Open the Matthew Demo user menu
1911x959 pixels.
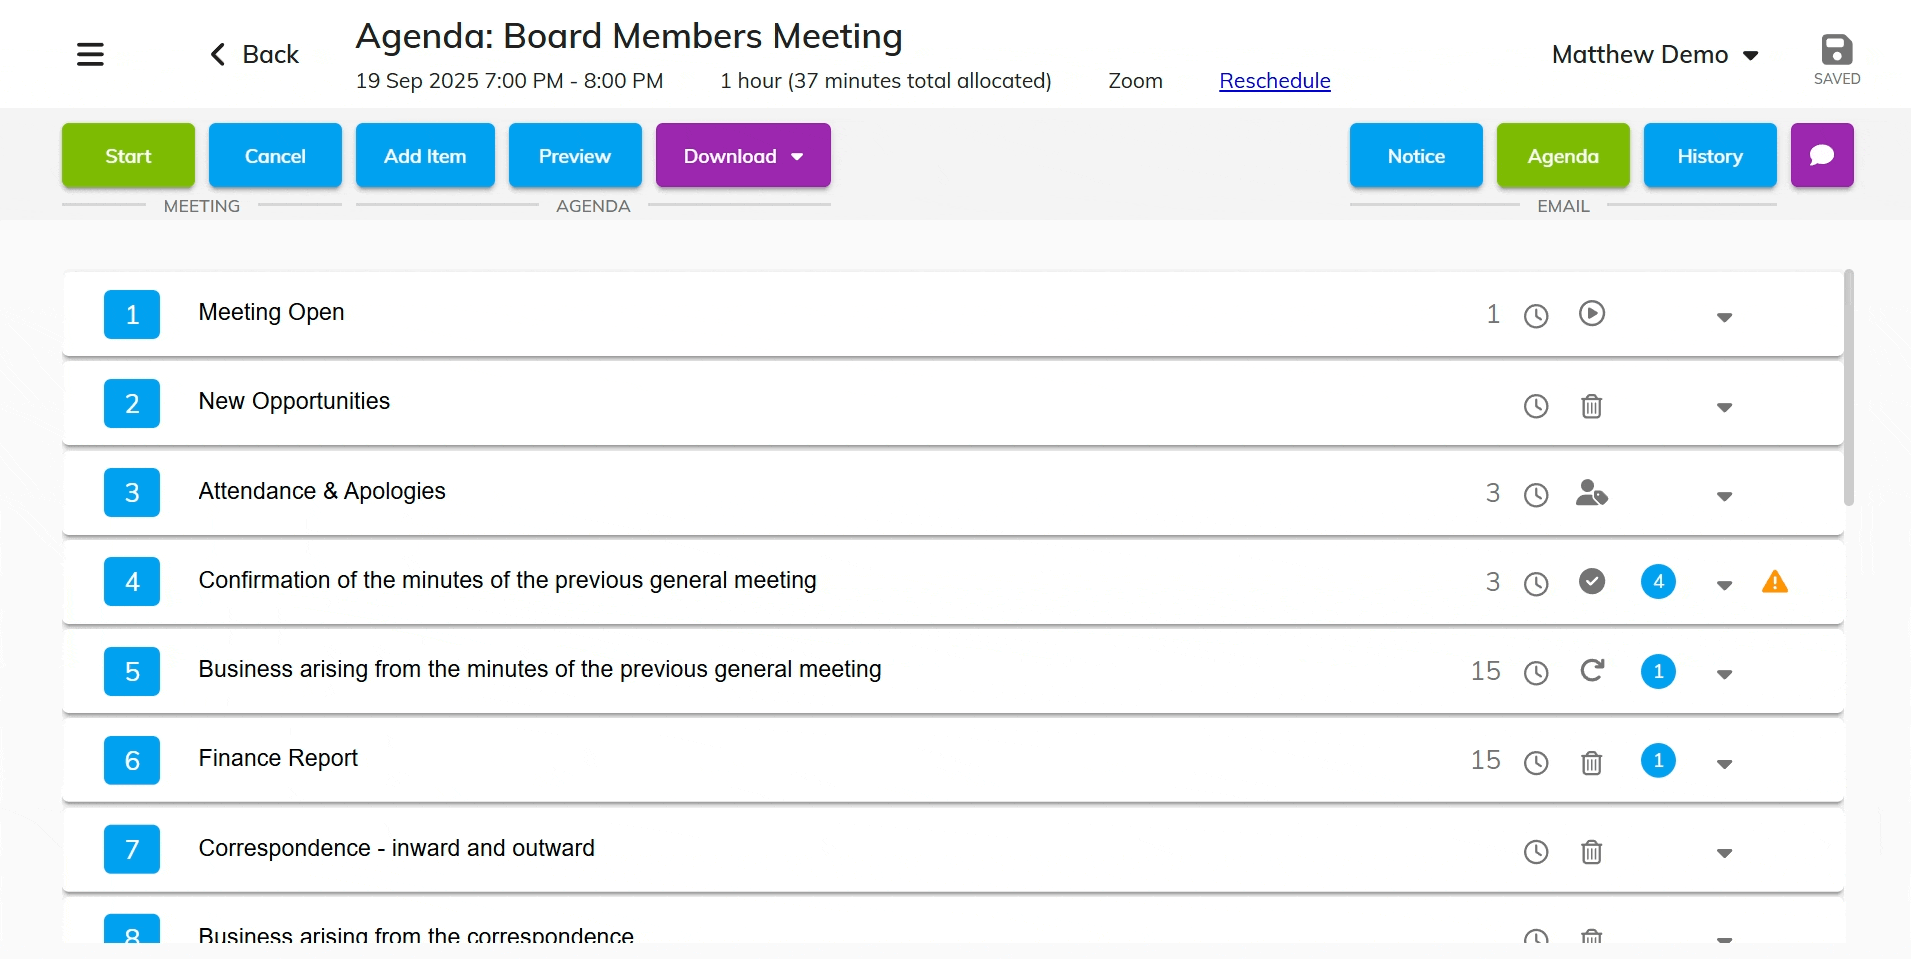click(1654, 55)
